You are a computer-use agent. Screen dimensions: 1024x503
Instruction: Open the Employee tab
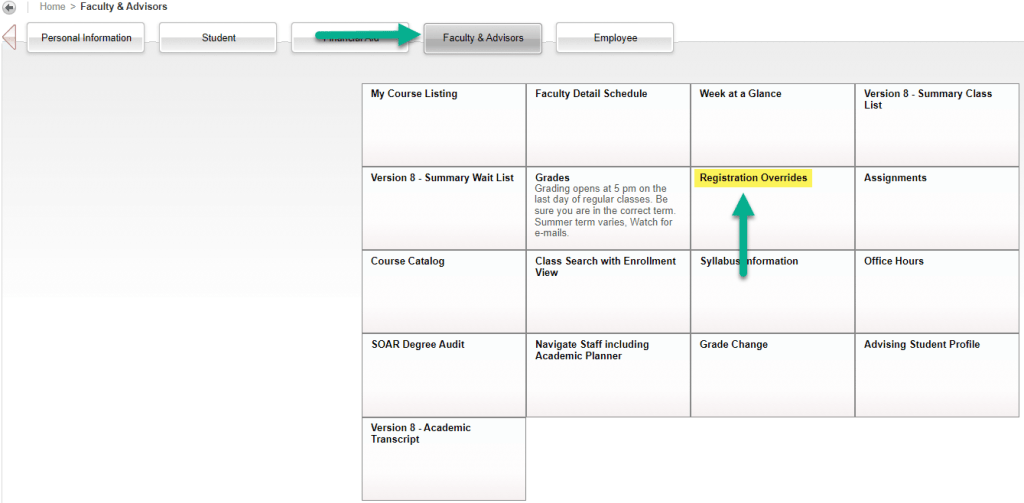coord(615,38)
